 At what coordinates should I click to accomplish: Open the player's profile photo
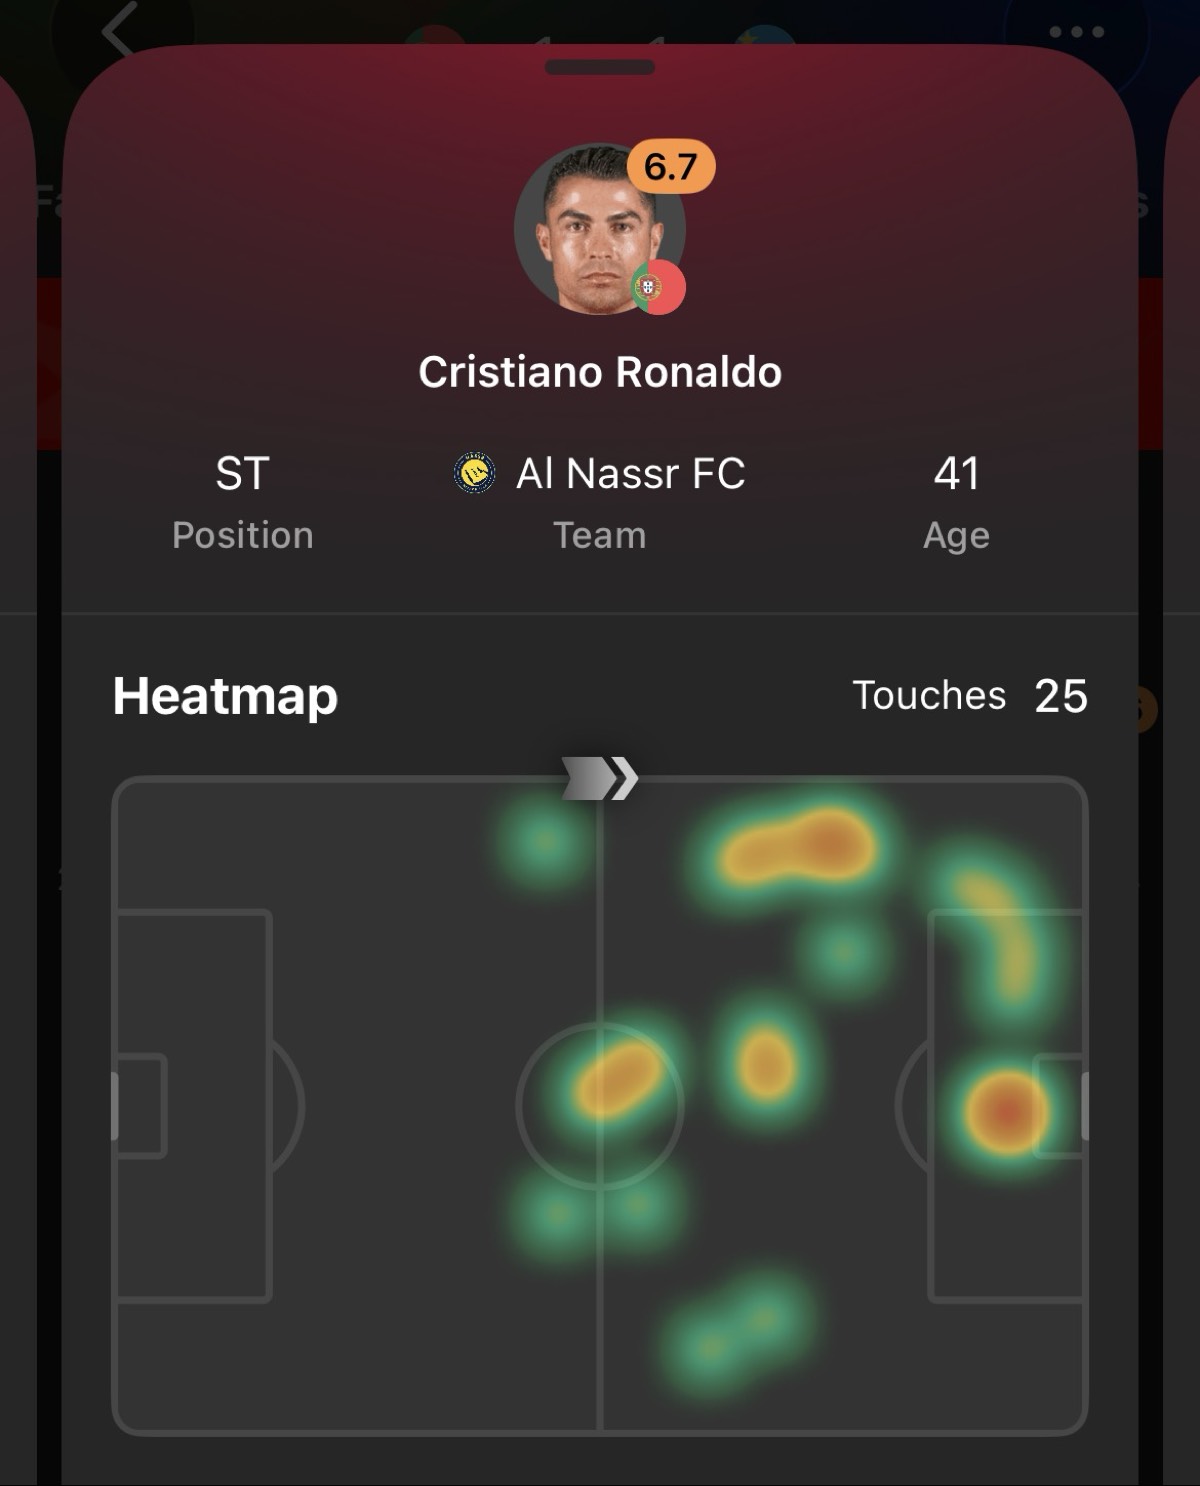pos(600,228)
